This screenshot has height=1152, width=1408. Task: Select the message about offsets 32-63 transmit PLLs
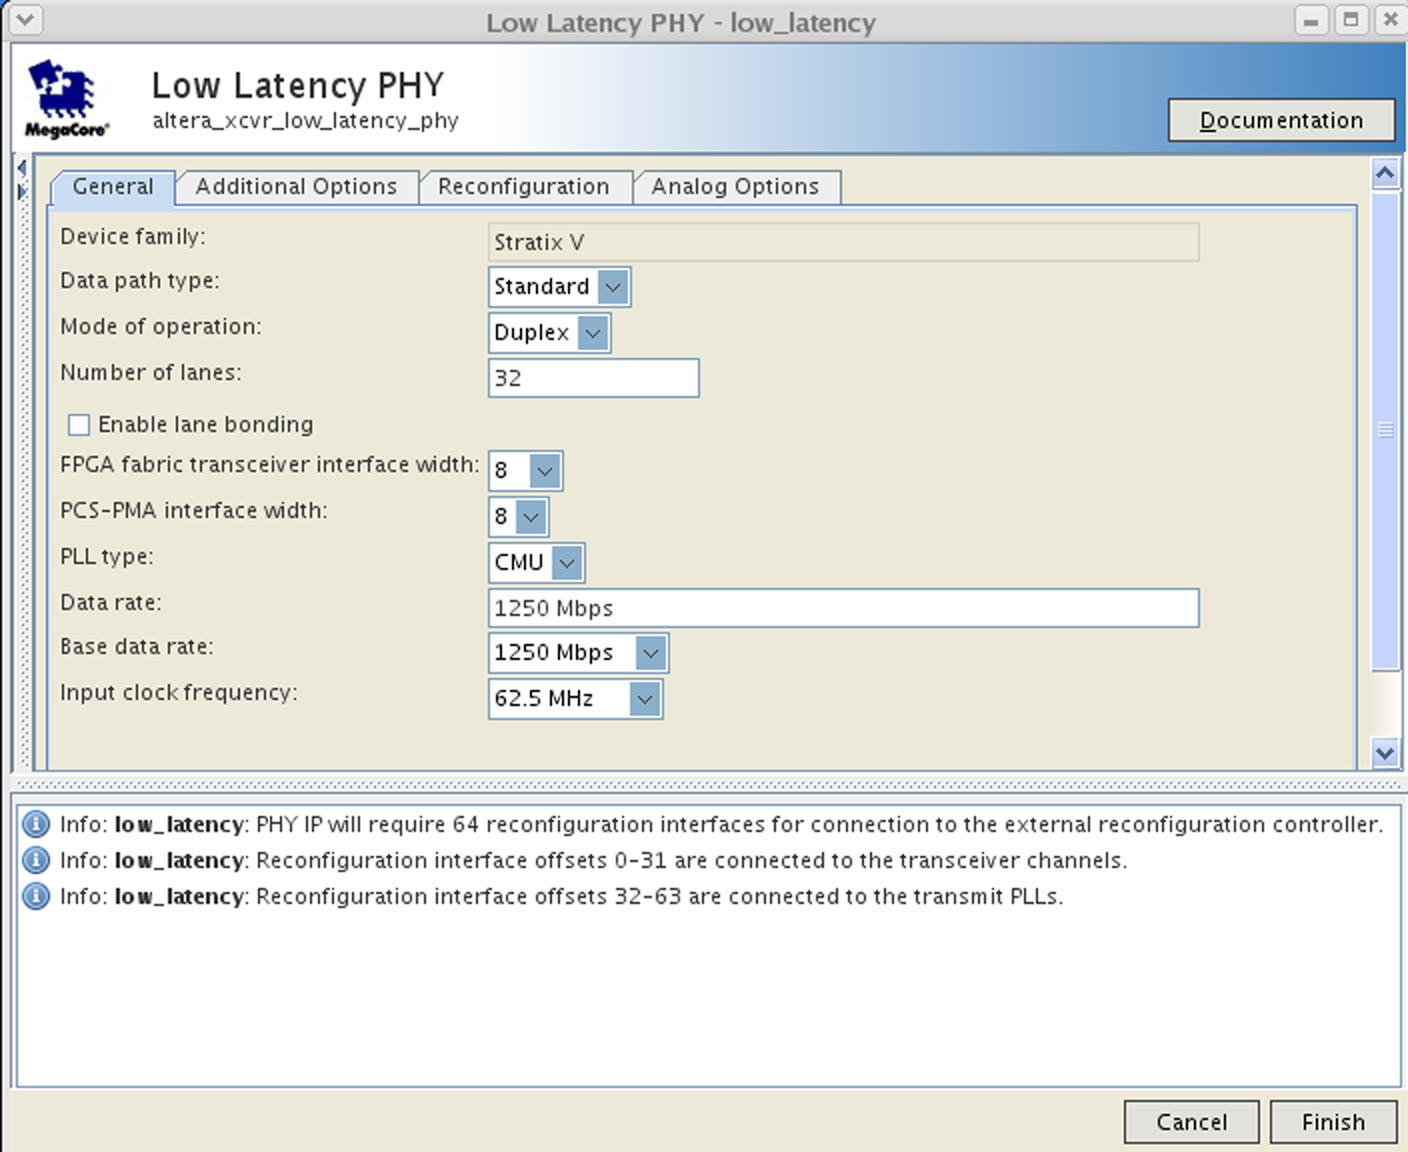(x=561, y=896)
